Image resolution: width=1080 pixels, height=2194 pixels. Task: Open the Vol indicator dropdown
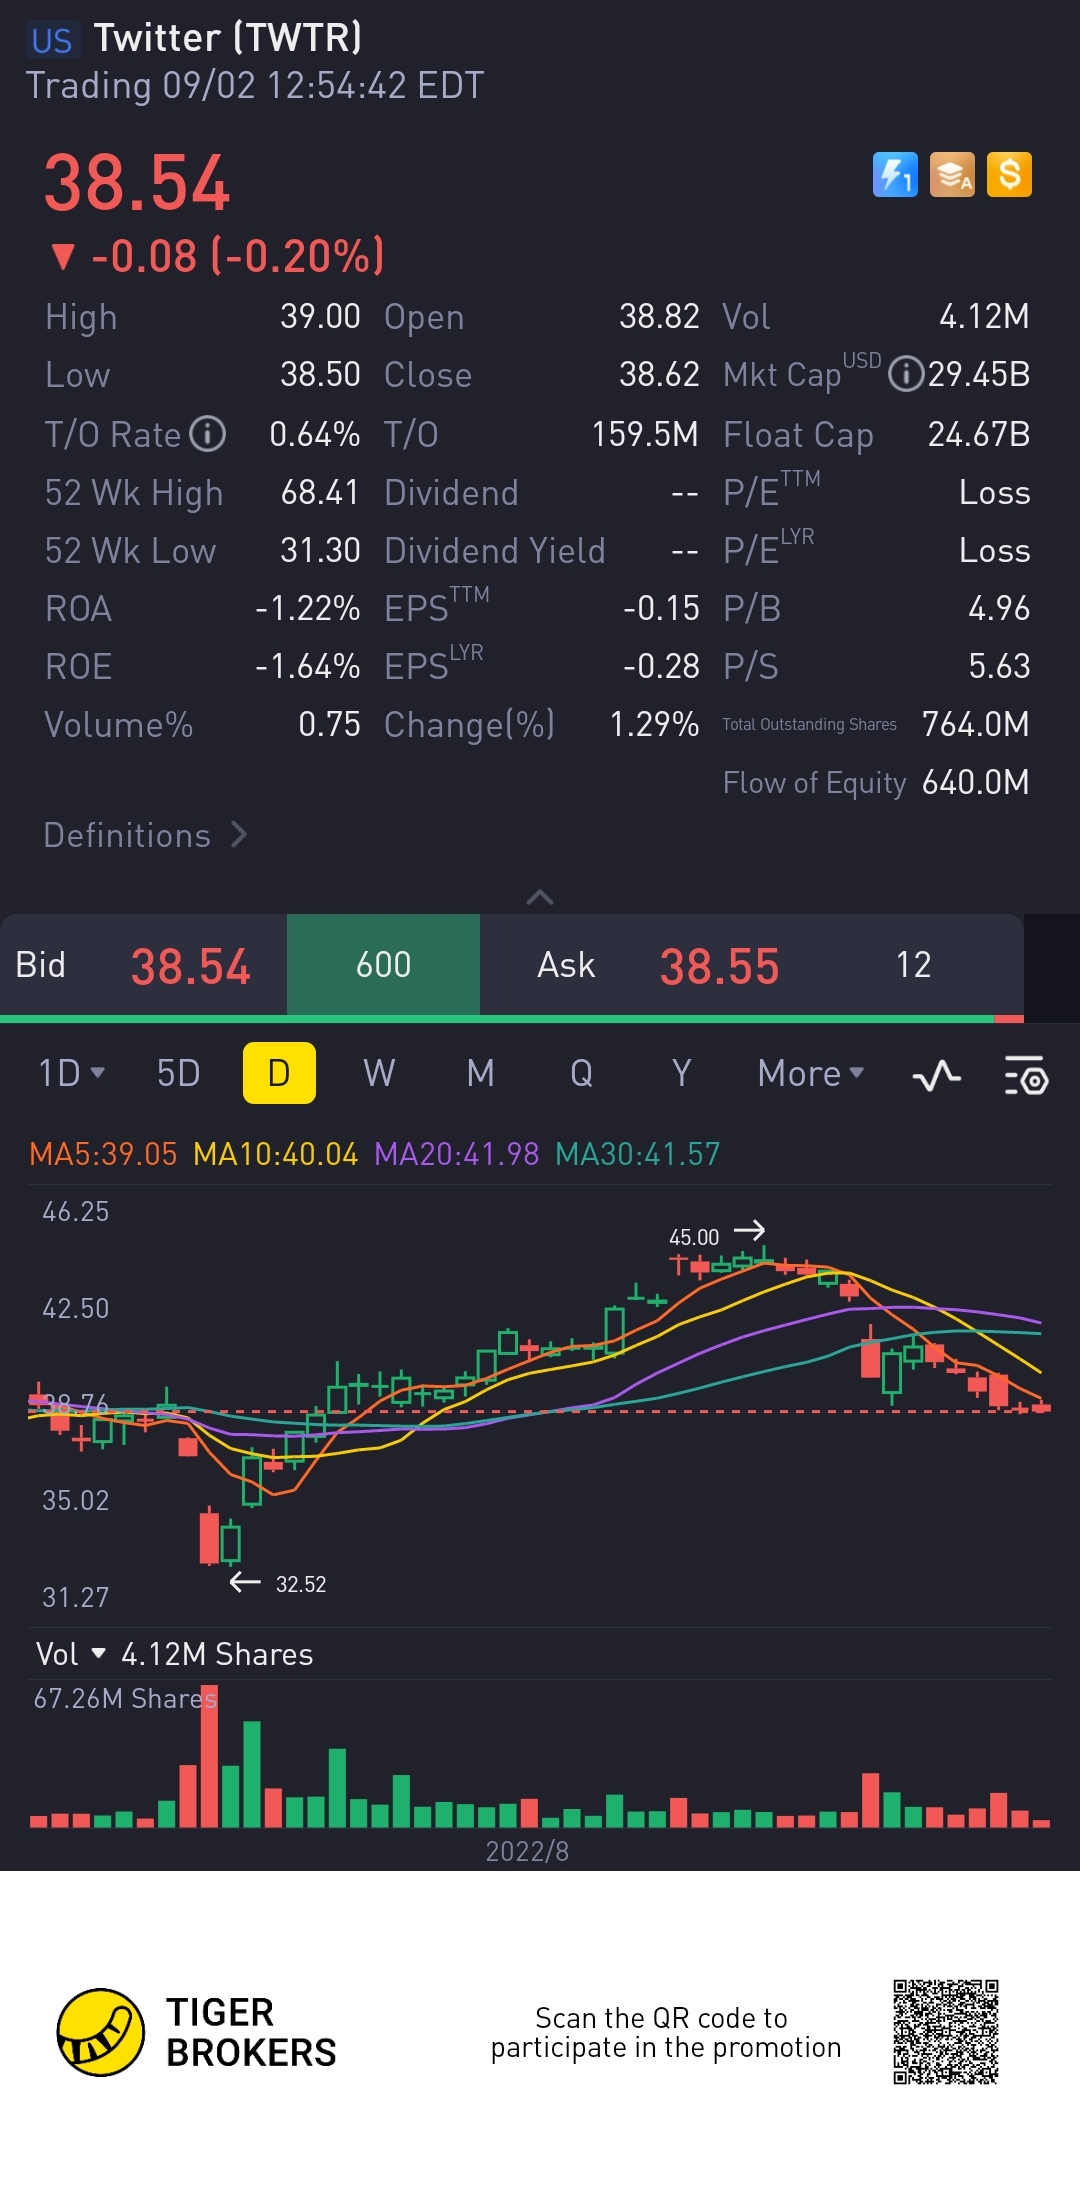tap(70, 1654)
